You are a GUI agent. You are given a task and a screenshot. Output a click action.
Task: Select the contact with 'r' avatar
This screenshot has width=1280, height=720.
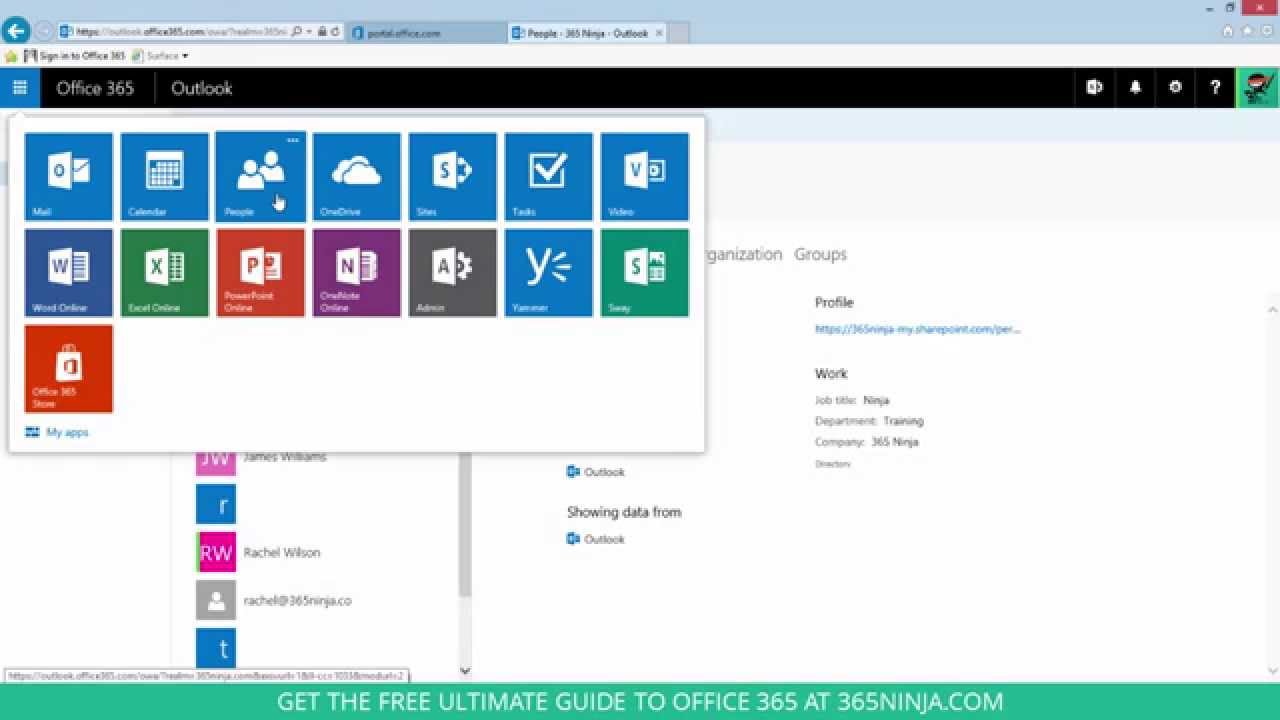click(x=216, y=504)
